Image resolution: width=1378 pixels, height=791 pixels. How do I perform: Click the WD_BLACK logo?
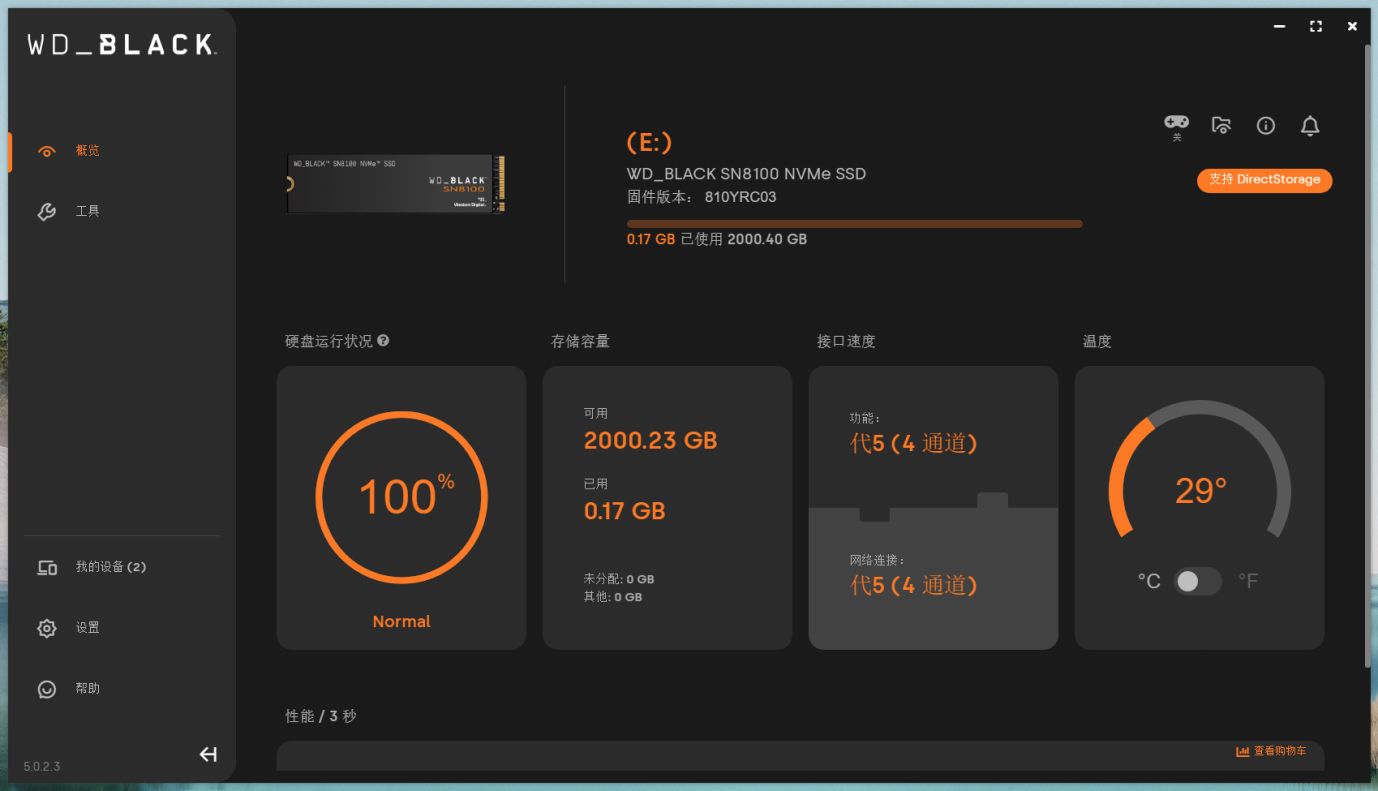pos(121,45)
